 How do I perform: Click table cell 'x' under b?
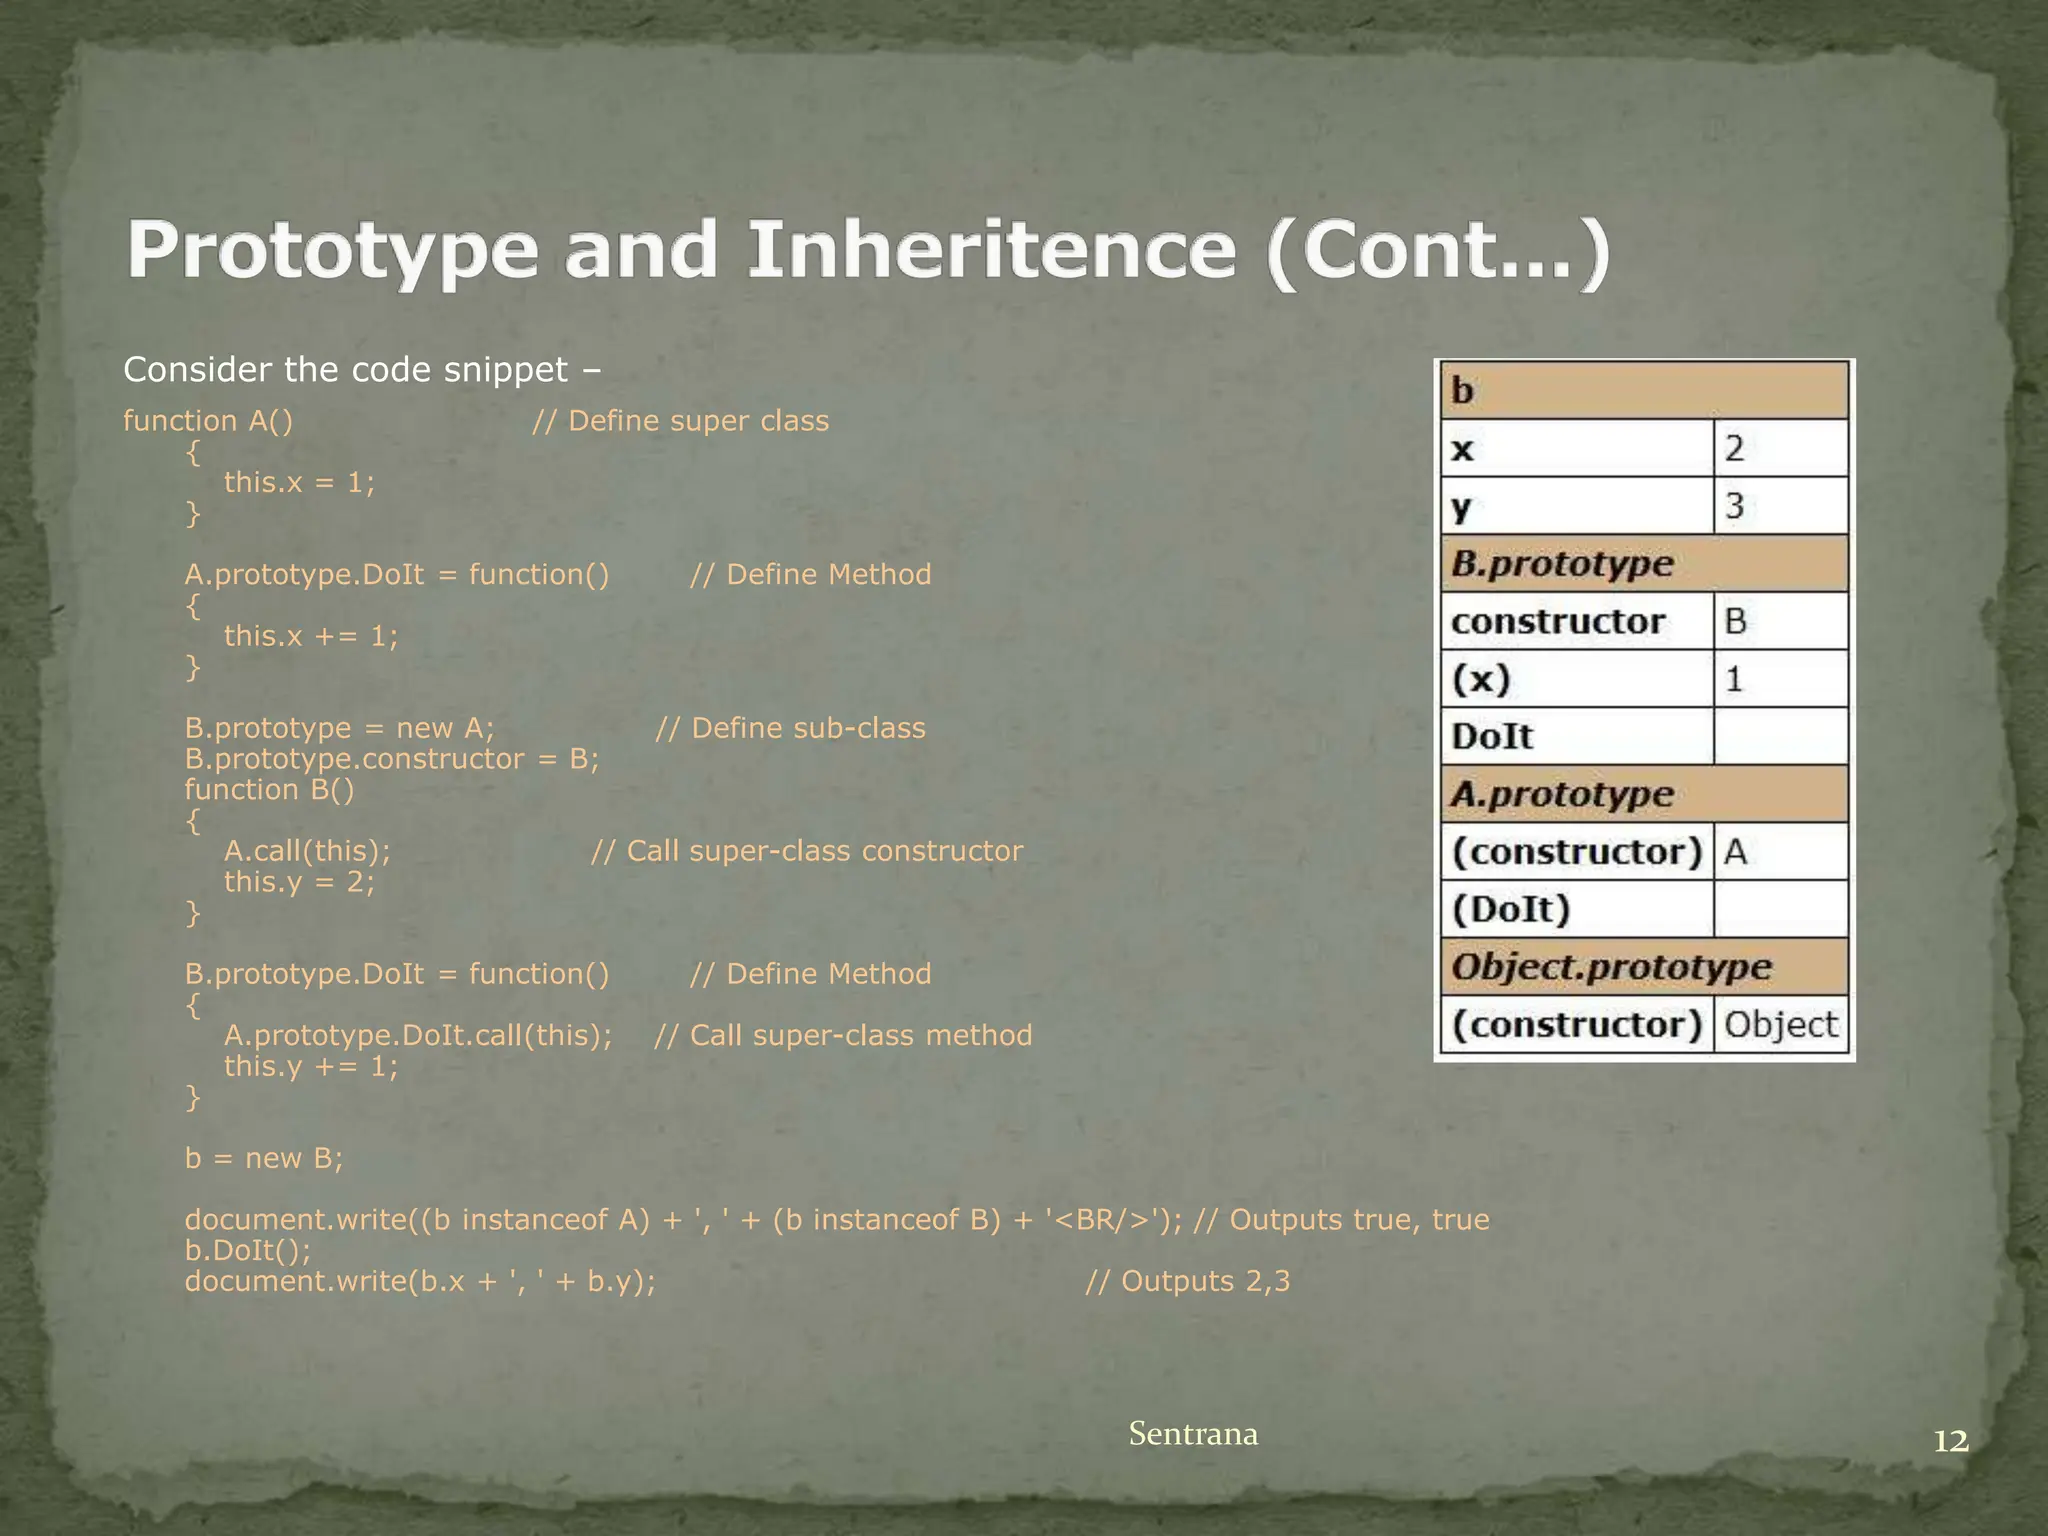coord(1577,448)
